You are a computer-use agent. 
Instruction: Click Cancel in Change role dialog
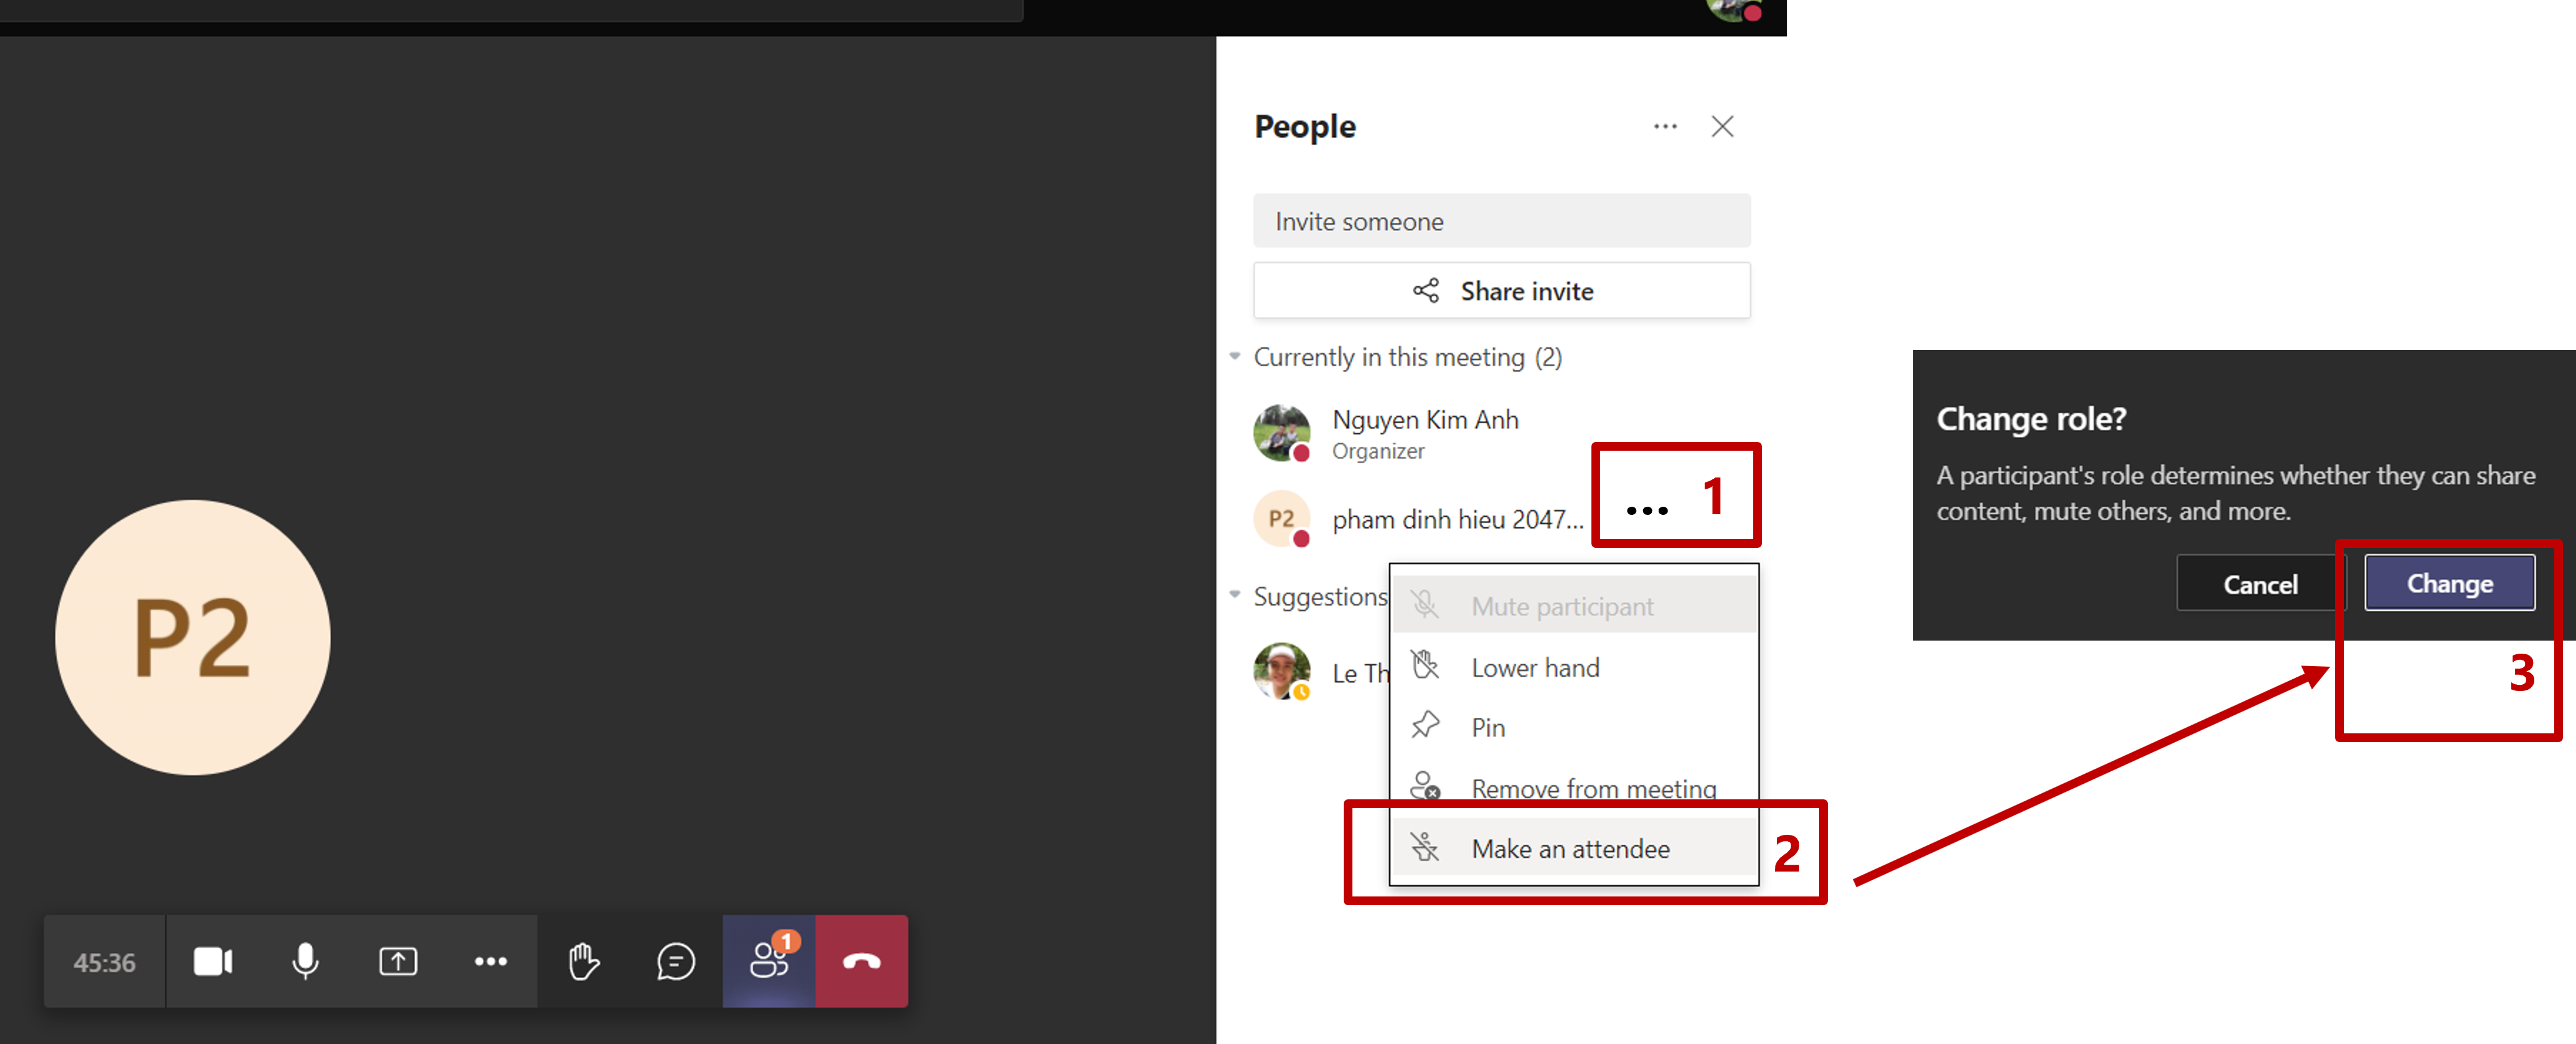pyautogui.click(x=2259, y=584)
